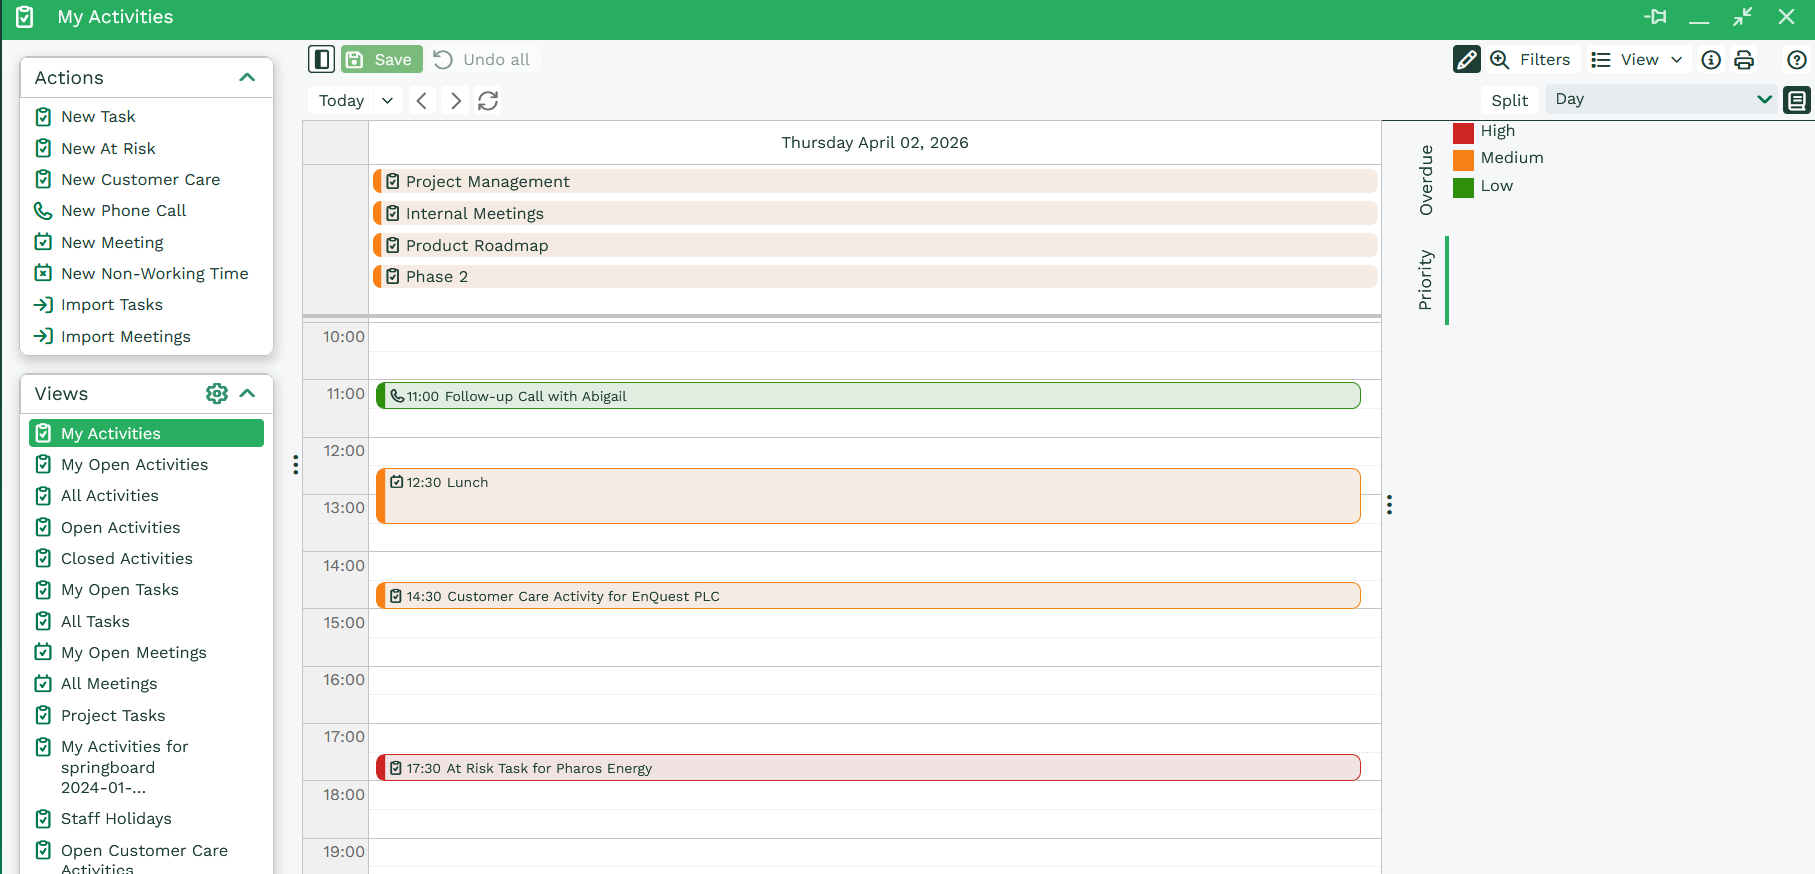
Task: Open the Filters search icon
Action: click(x=1499, y=60)
